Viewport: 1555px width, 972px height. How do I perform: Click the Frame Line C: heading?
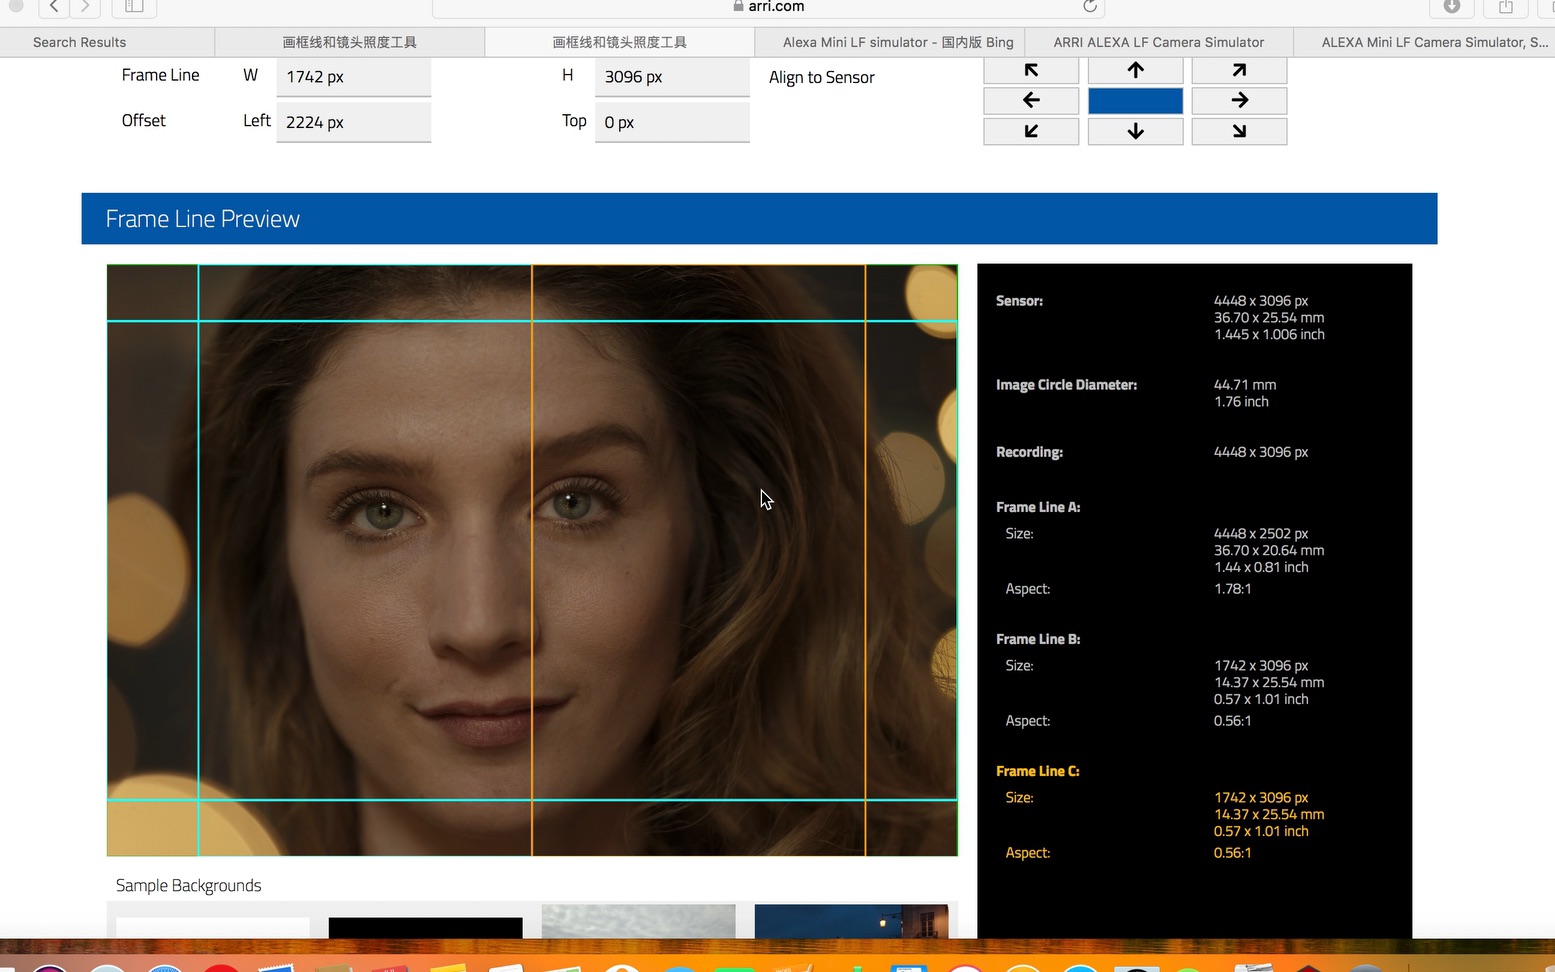tap(1038, 771)
